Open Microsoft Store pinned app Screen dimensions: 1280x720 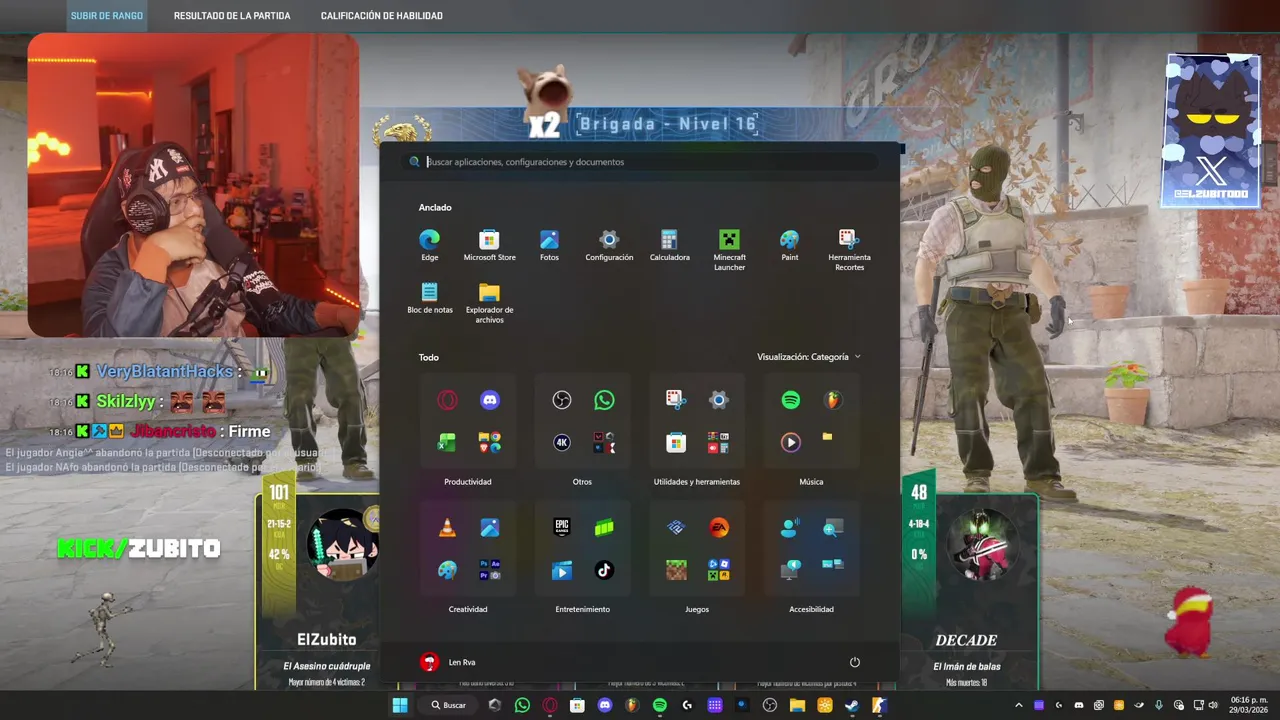pos(489,245)
